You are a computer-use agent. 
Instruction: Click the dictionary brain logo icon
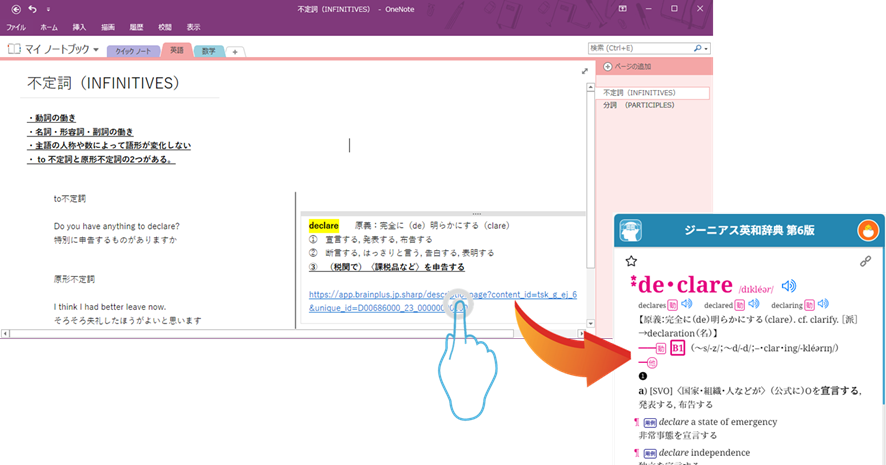[630, 231]
